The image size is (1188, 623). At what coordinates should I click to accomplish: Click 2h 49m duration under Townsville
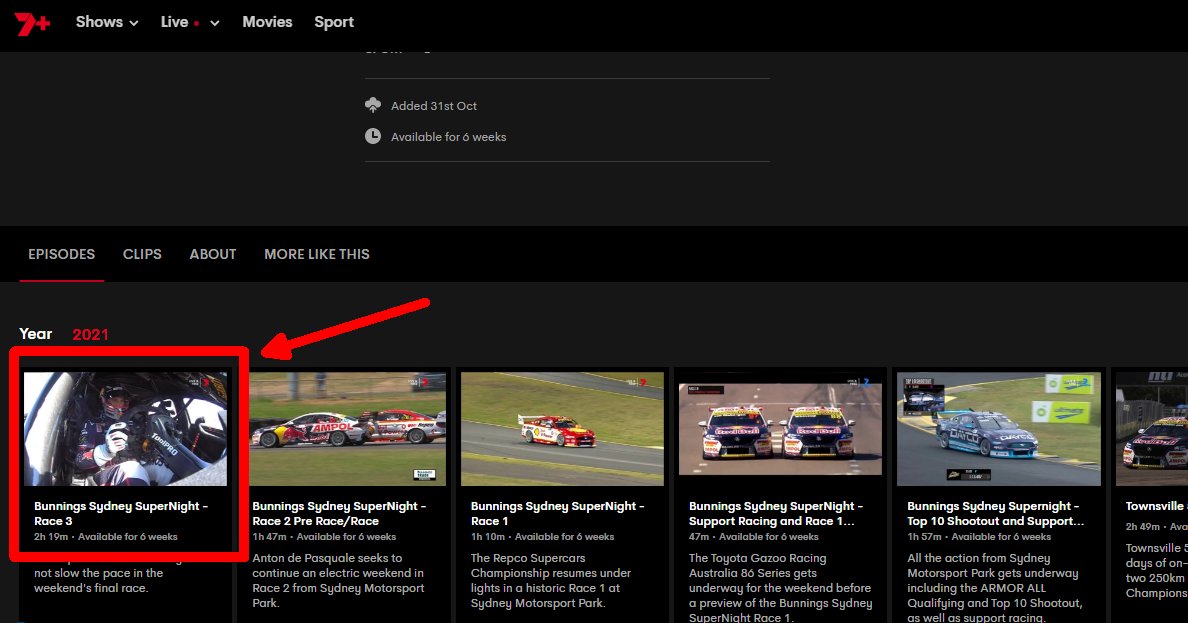(1143, 526)
